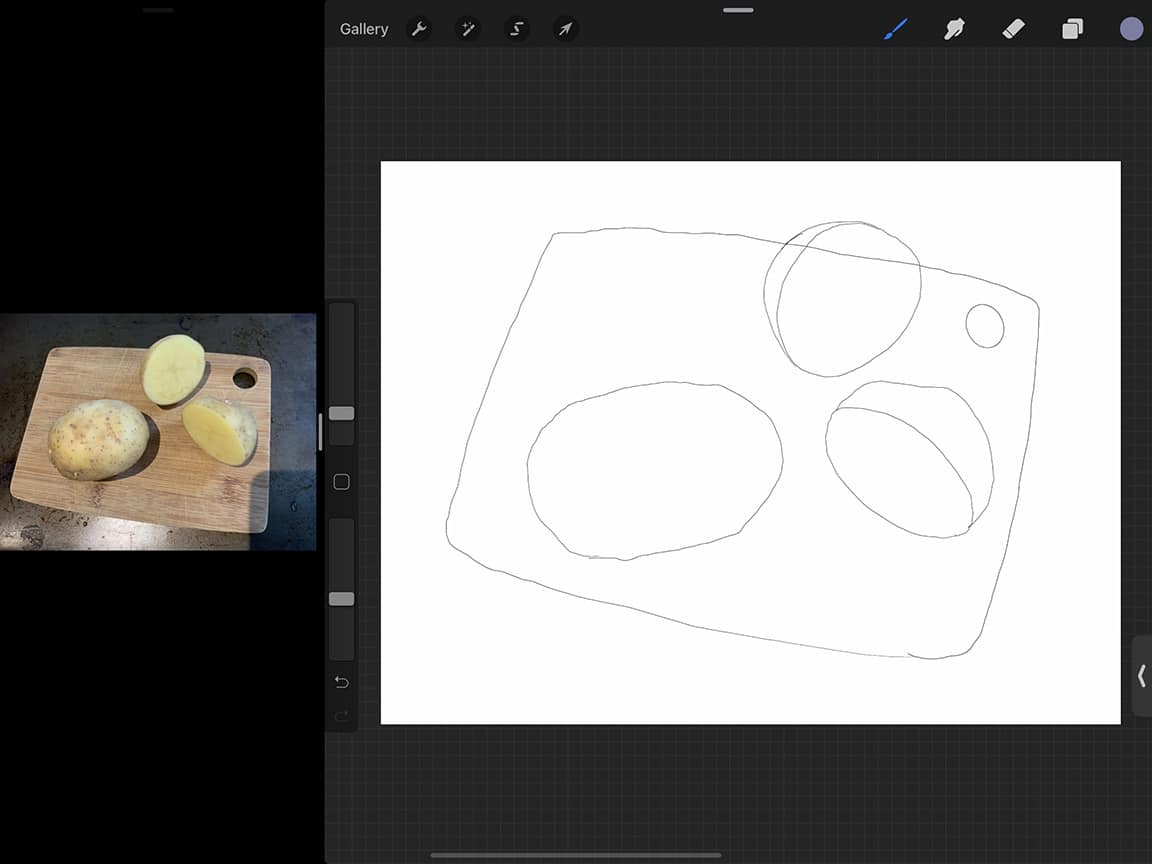
Task: Return to the Gallery
Action: coord(363,29)
